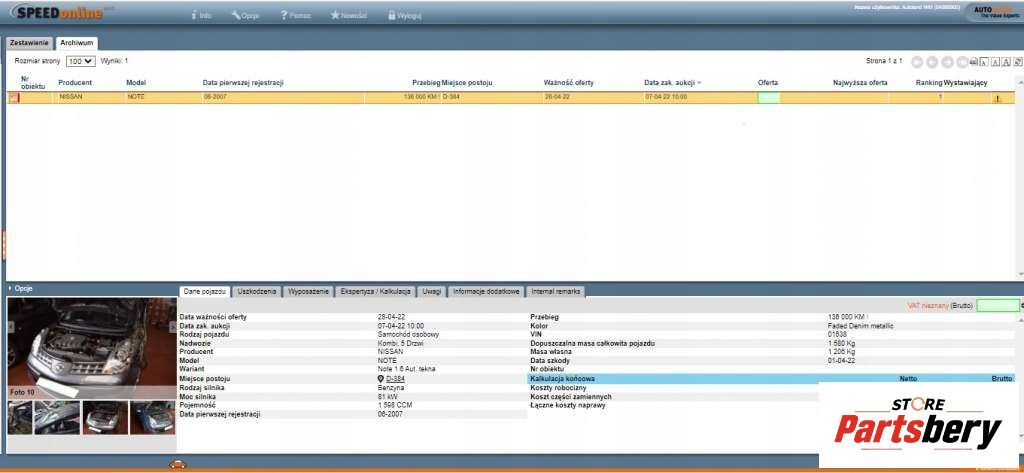Image resolution: width=1024 pixels, height=473 pixels.
Task: Switch to the Wyposażenie tab
Action: click(310, 291)
